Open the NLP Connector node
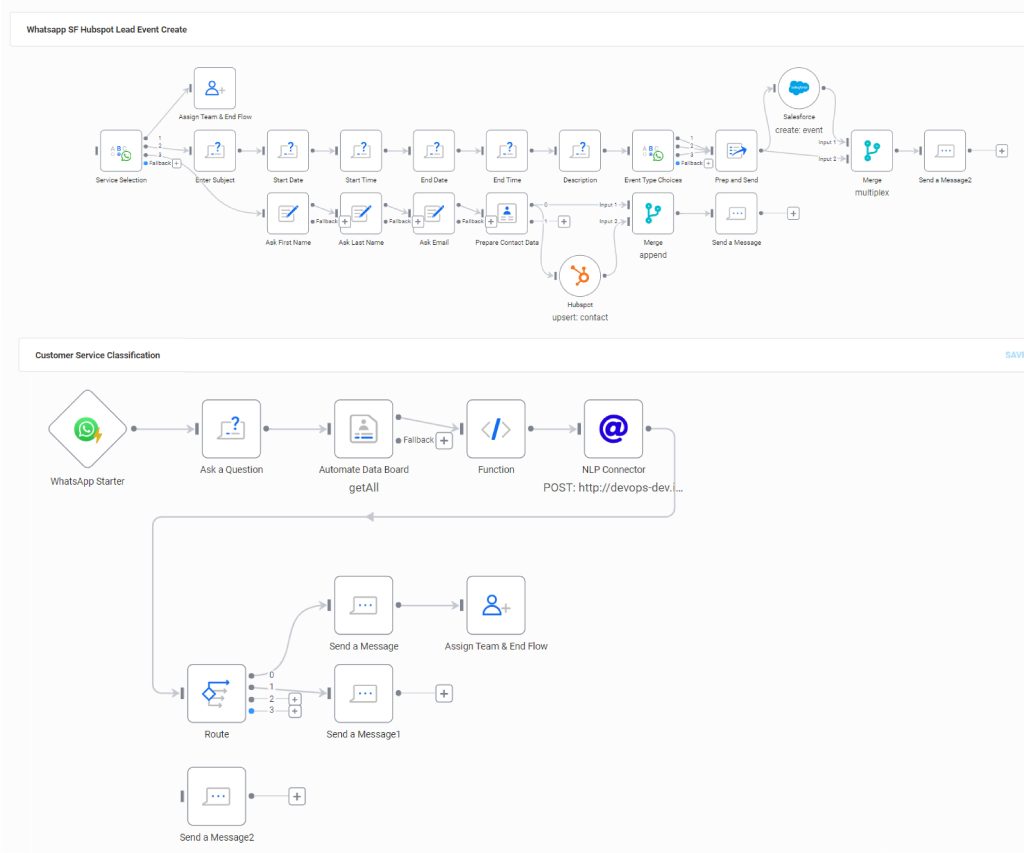Screen dimensions: 1024x853 point(613,428)
